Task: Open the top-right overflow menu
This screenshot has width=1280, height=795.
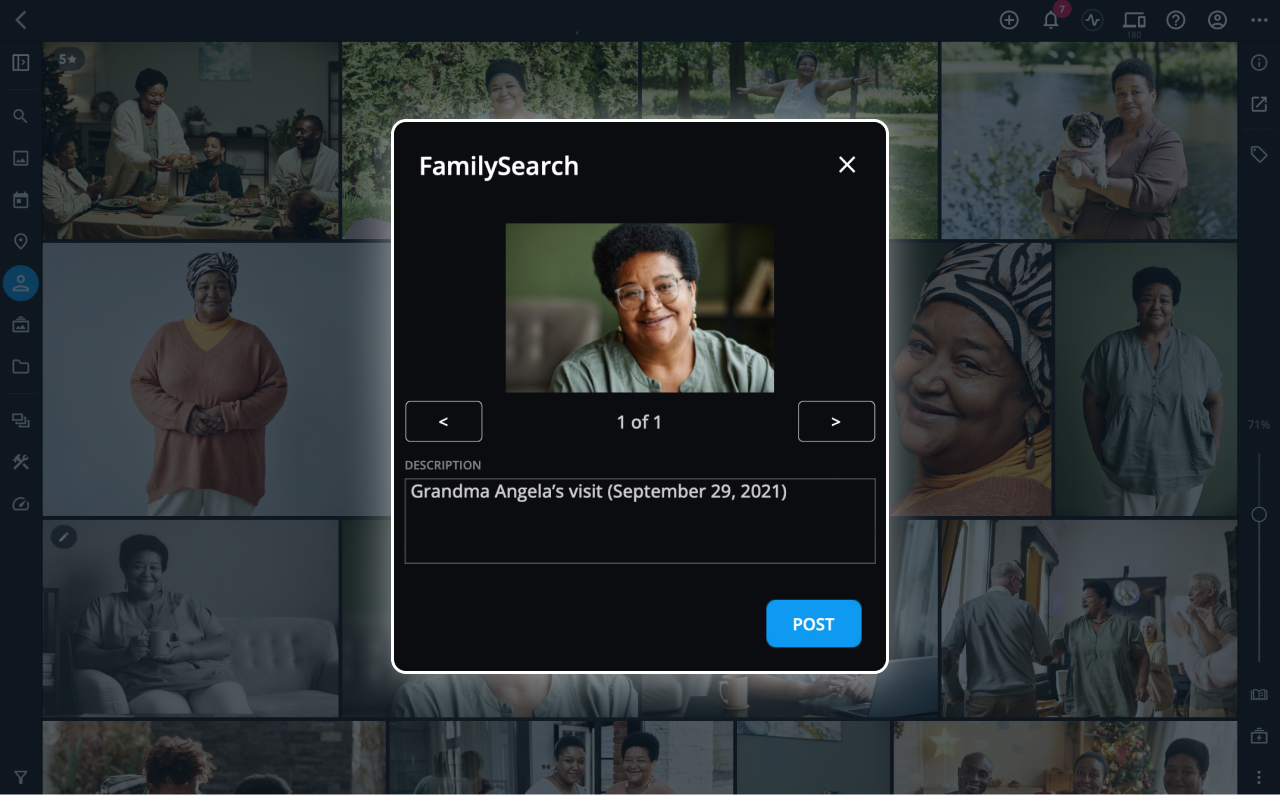Action: pyautogui.click(x=1259, y=20)
